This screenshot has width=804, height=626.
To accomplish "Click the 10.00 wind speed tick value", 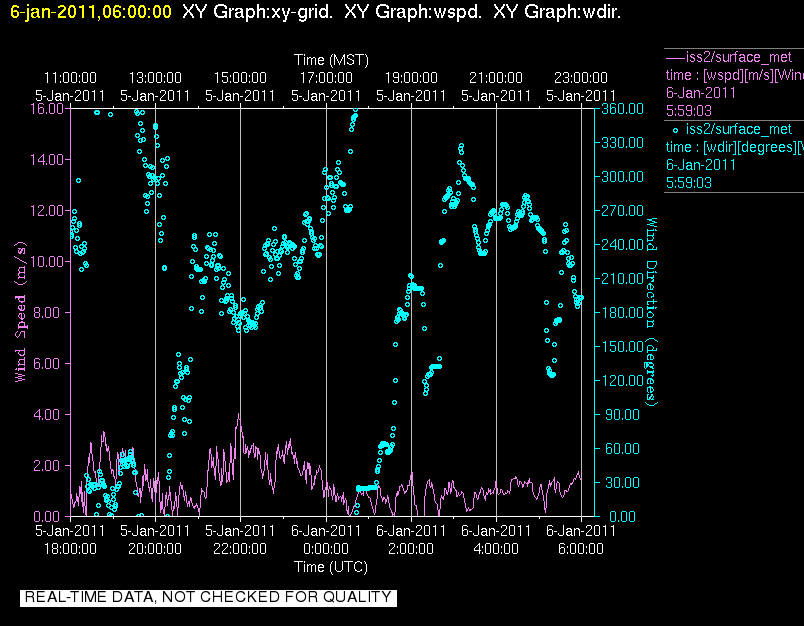I will tap(47, 261).
